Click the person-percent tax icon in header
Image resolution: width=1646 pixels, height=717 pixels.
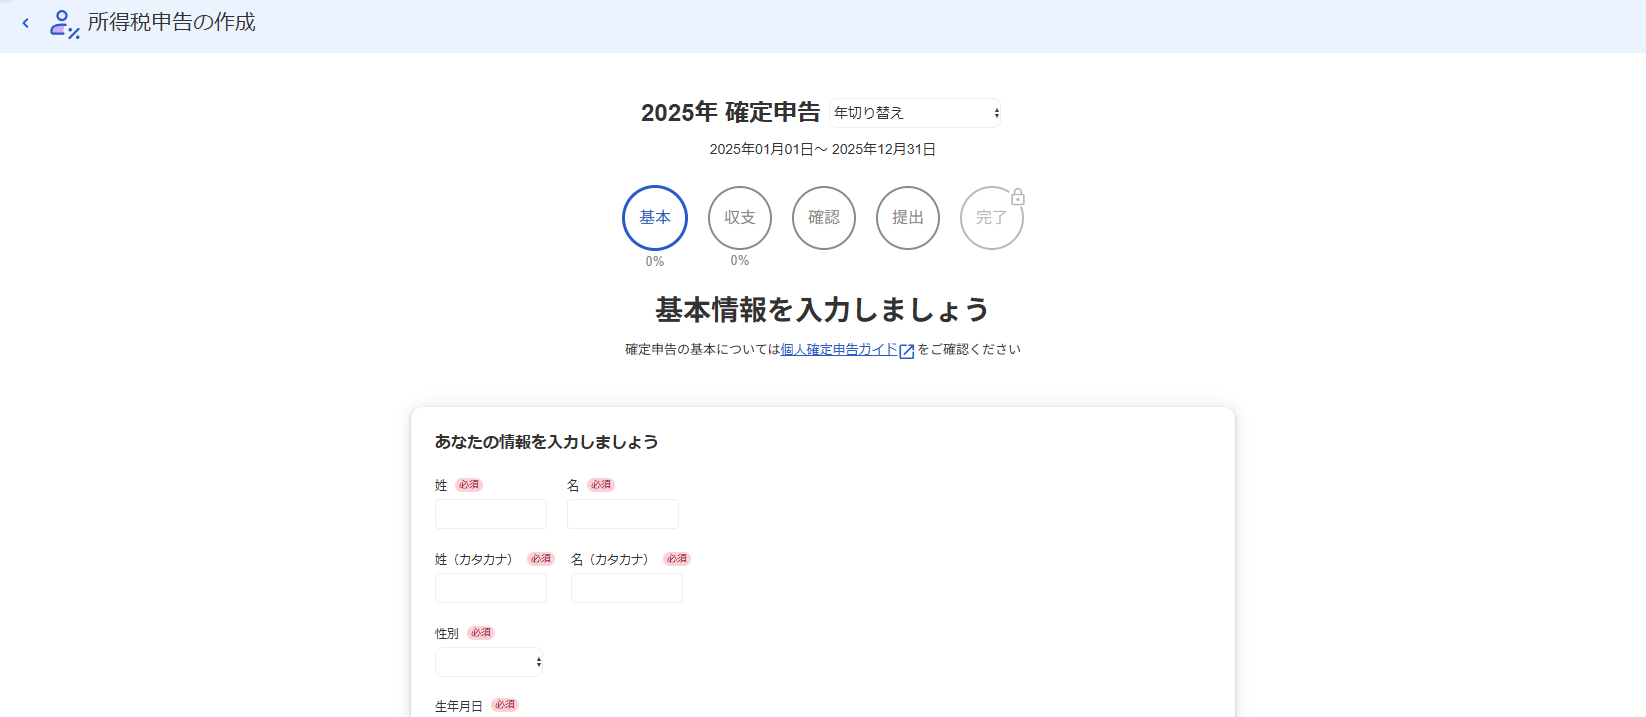64,24
